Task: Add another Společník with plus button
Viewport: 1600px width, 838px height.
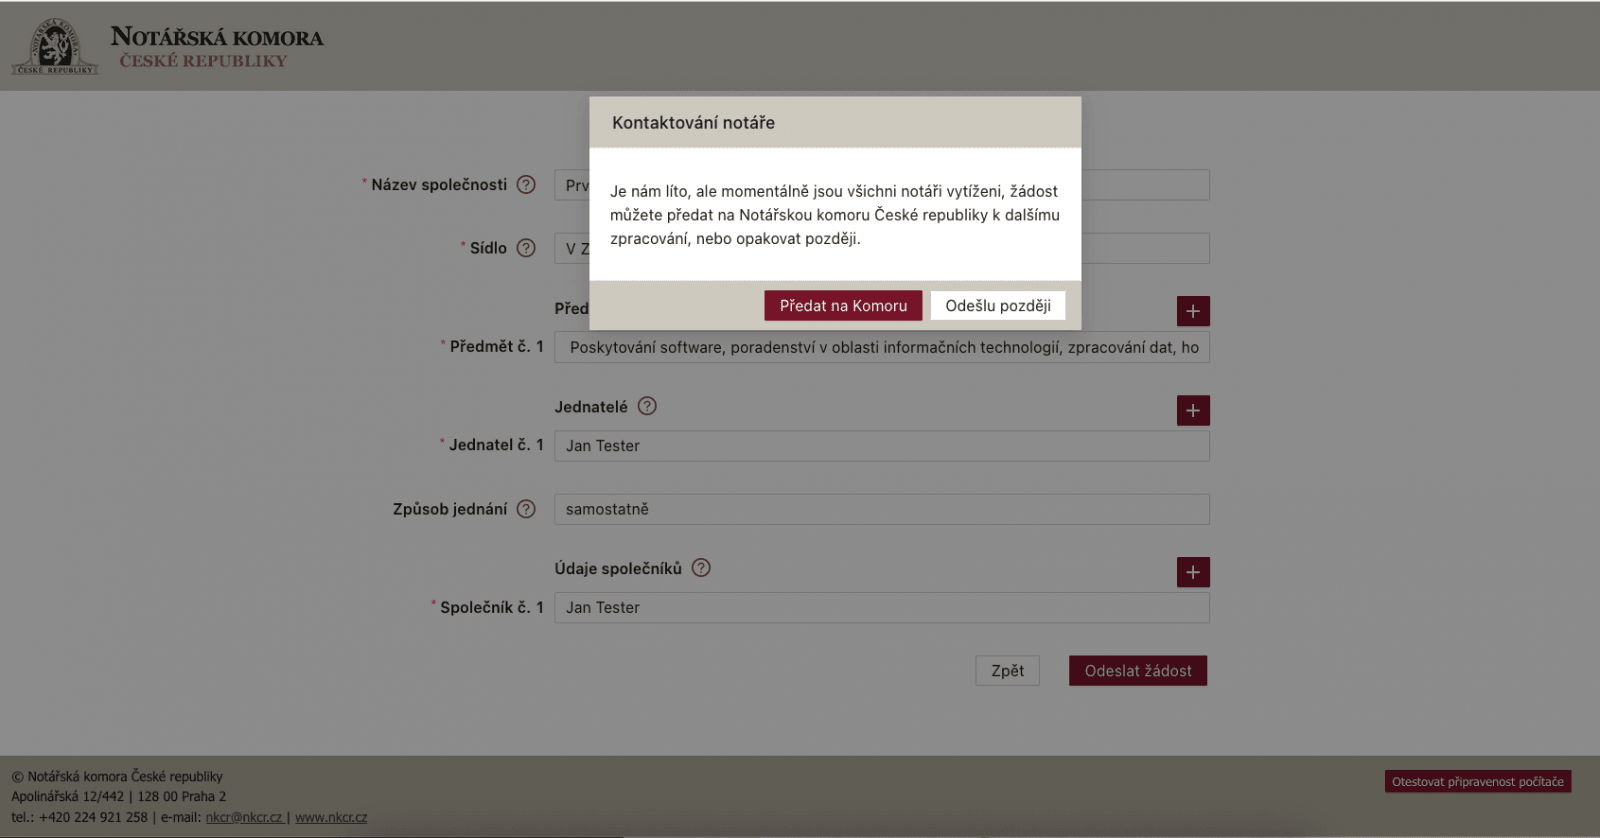Action: [x=1193, y=572]
